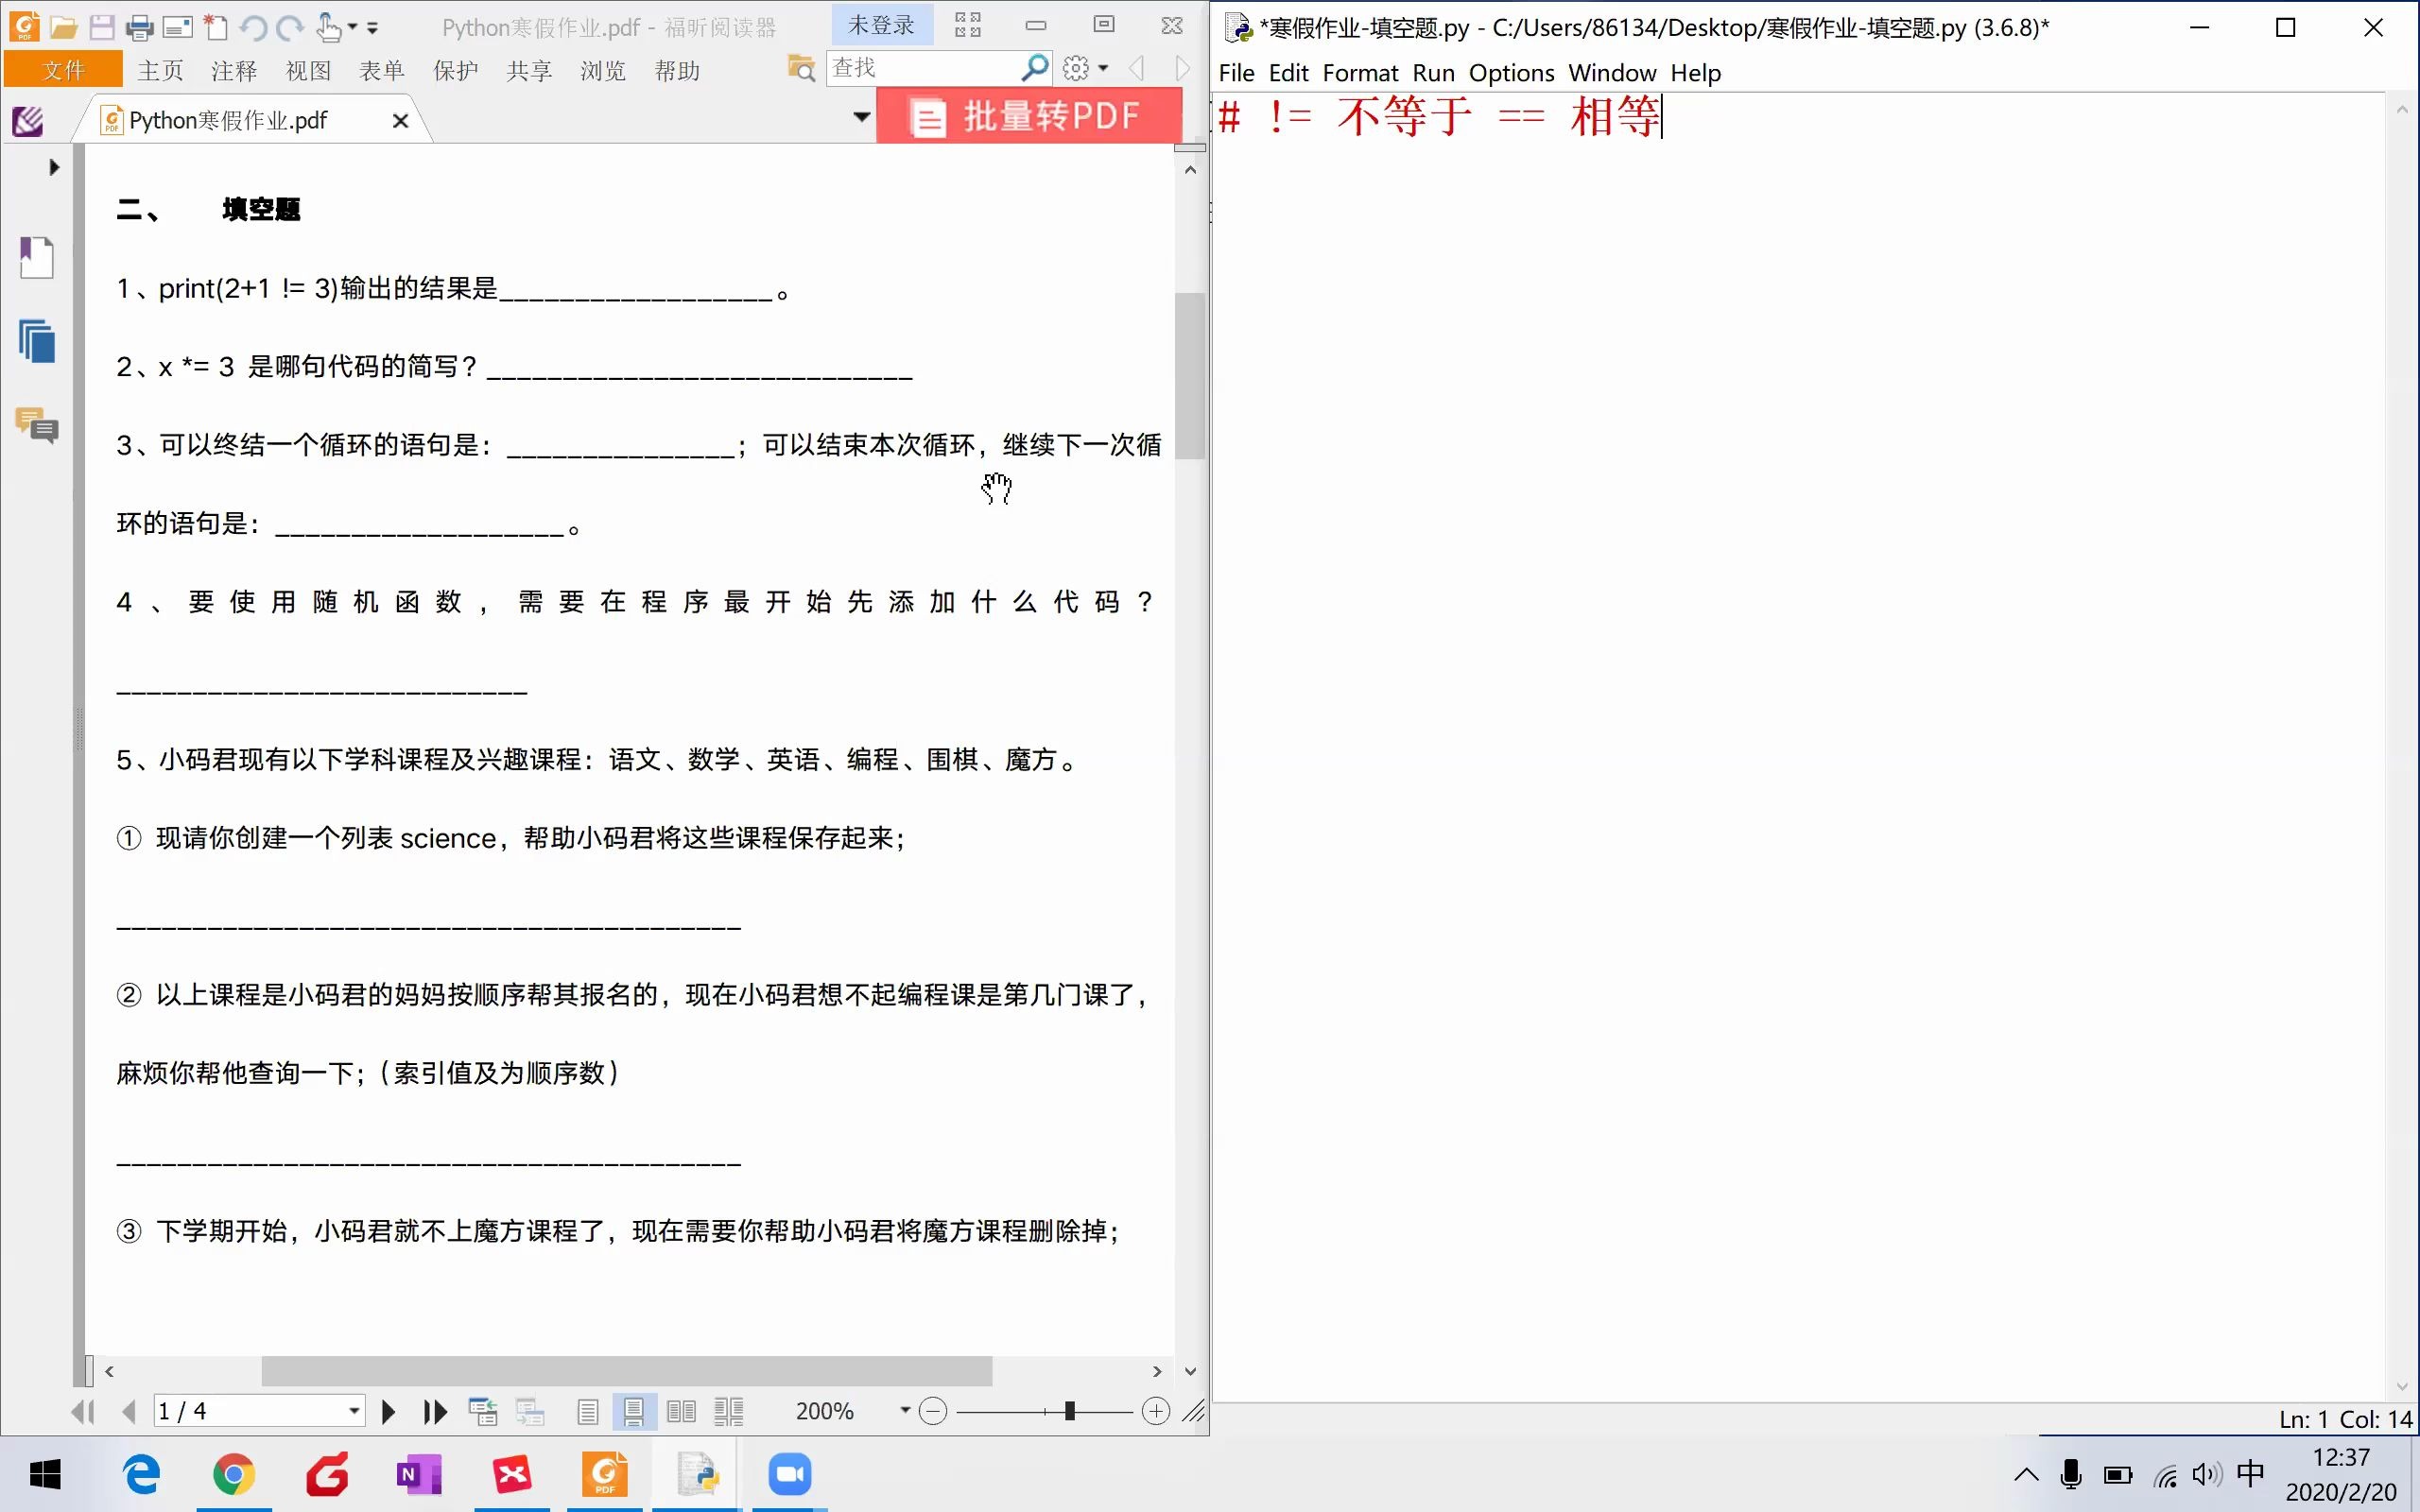Save the document with the save icon
This screenshot has height=1512, width=2420.
(x=103, y=27)
